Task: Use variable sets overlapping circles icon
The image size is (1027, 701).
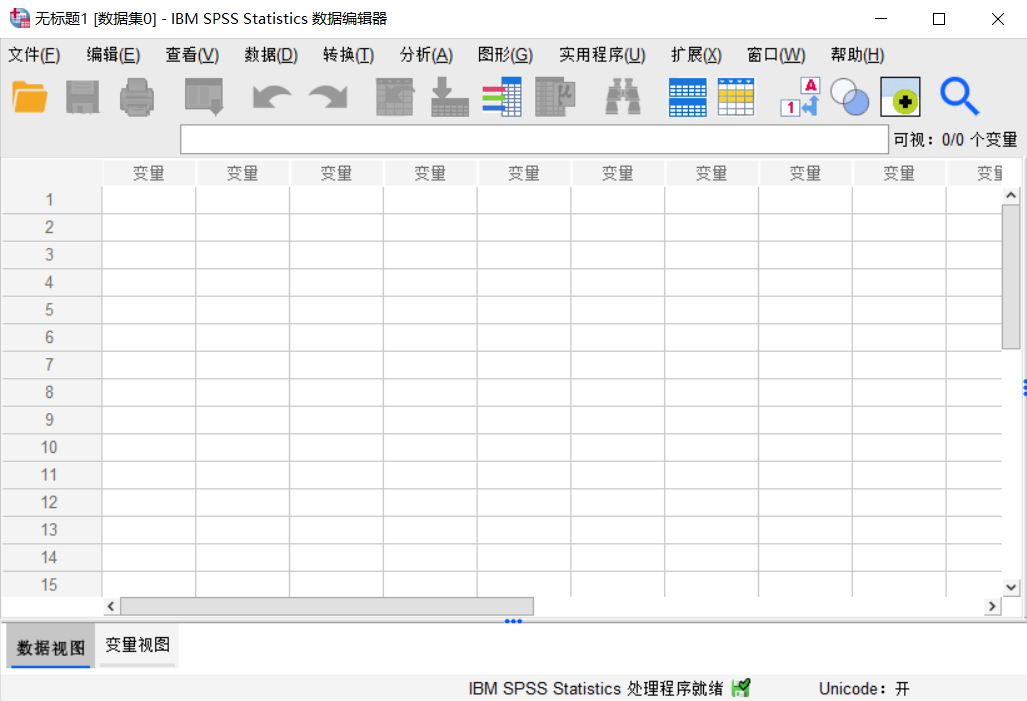Action: 850,97
